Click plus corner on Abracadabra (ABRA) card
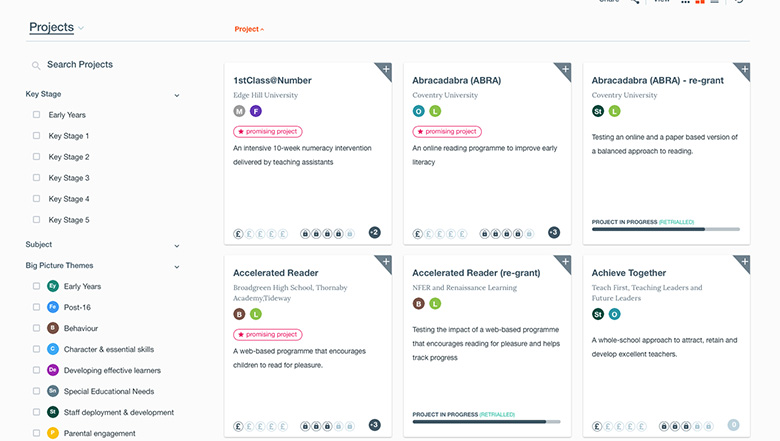The image size is (780, 441). (565, 70)
